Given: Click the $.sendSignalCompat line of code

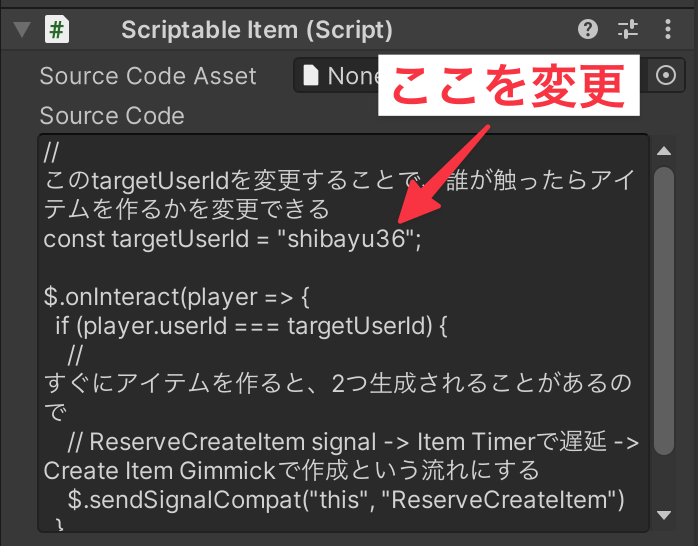Looking at the screenshot, I should pos(346,499).
